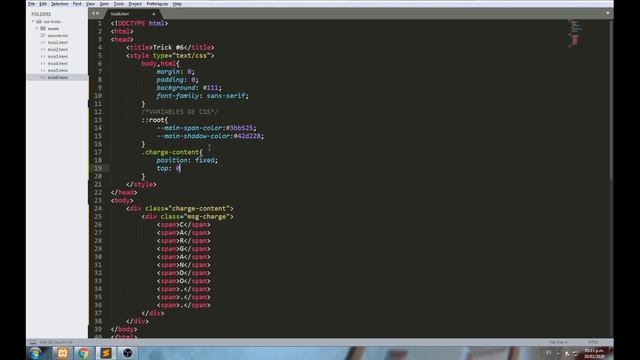Click the #3bb525 color value
This screenshot has height=360, width=640.
coord(241,128)
